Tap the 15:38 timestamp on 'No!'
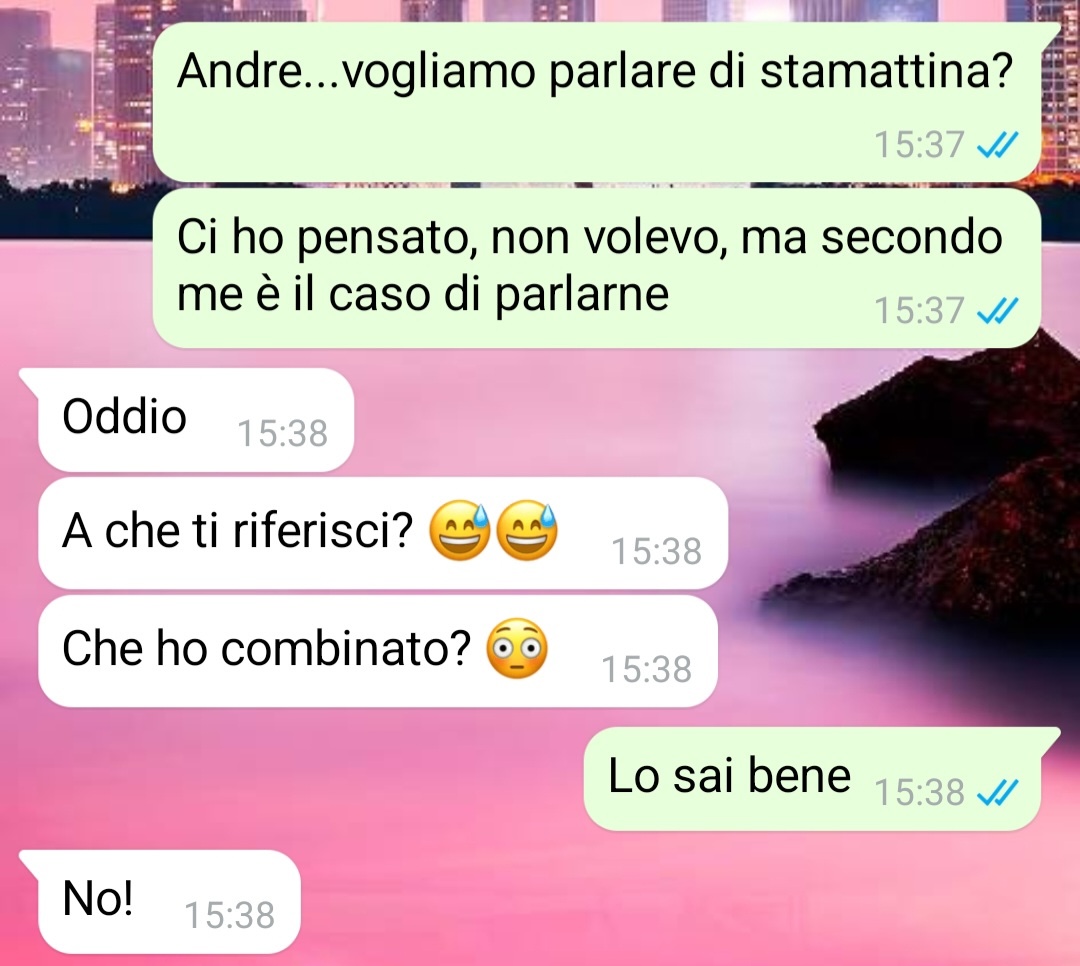 (x=229, y=916)
